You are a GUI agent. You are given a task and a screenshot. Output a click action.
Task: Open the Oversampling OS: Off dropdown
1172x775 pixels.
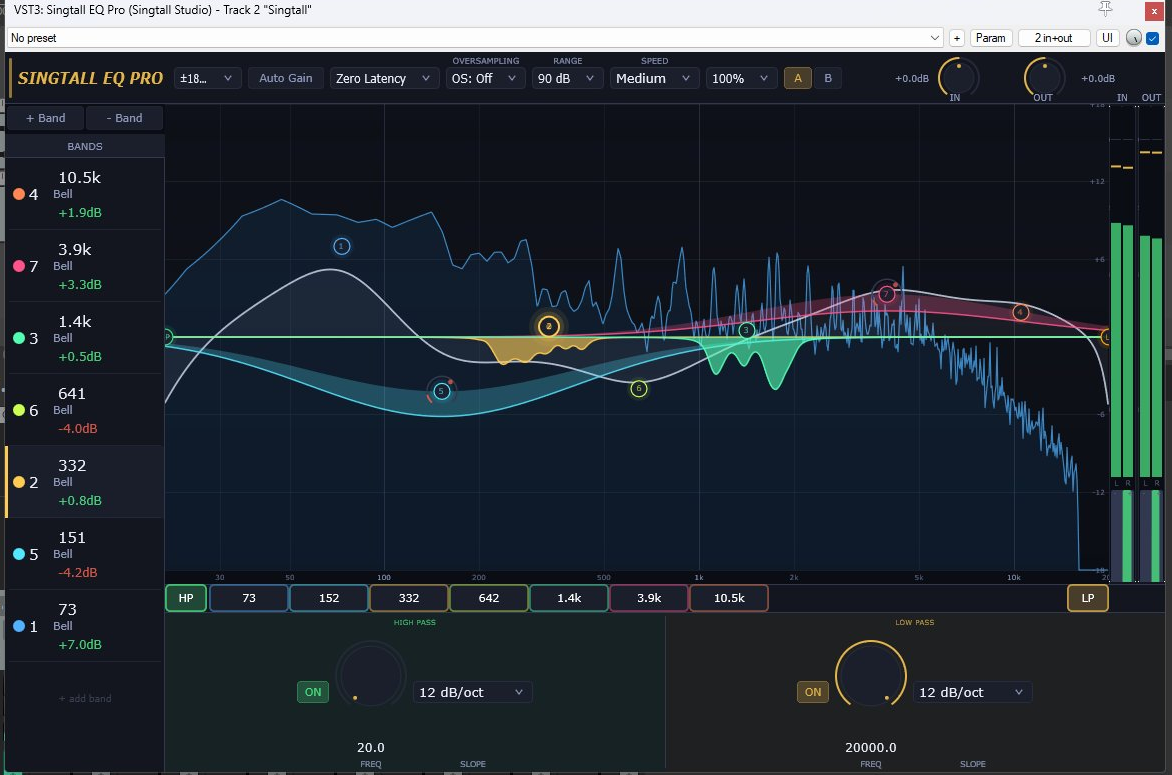click(484, 78)
